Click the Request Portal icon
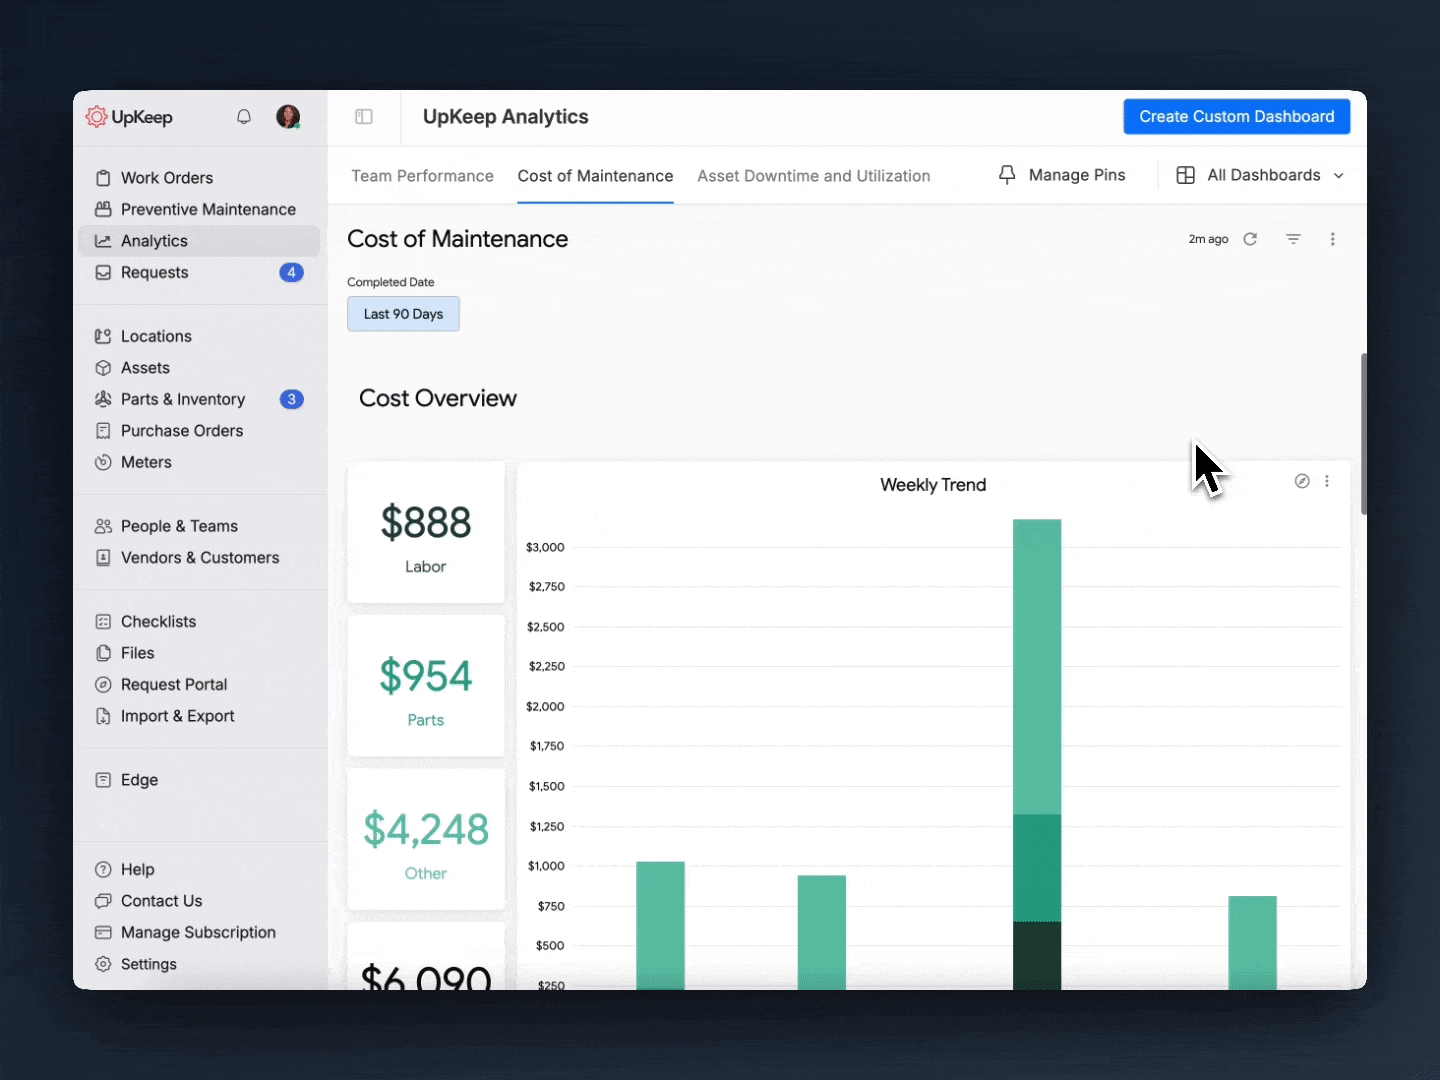This screenshot has height=1080, width=1440. 103,685
